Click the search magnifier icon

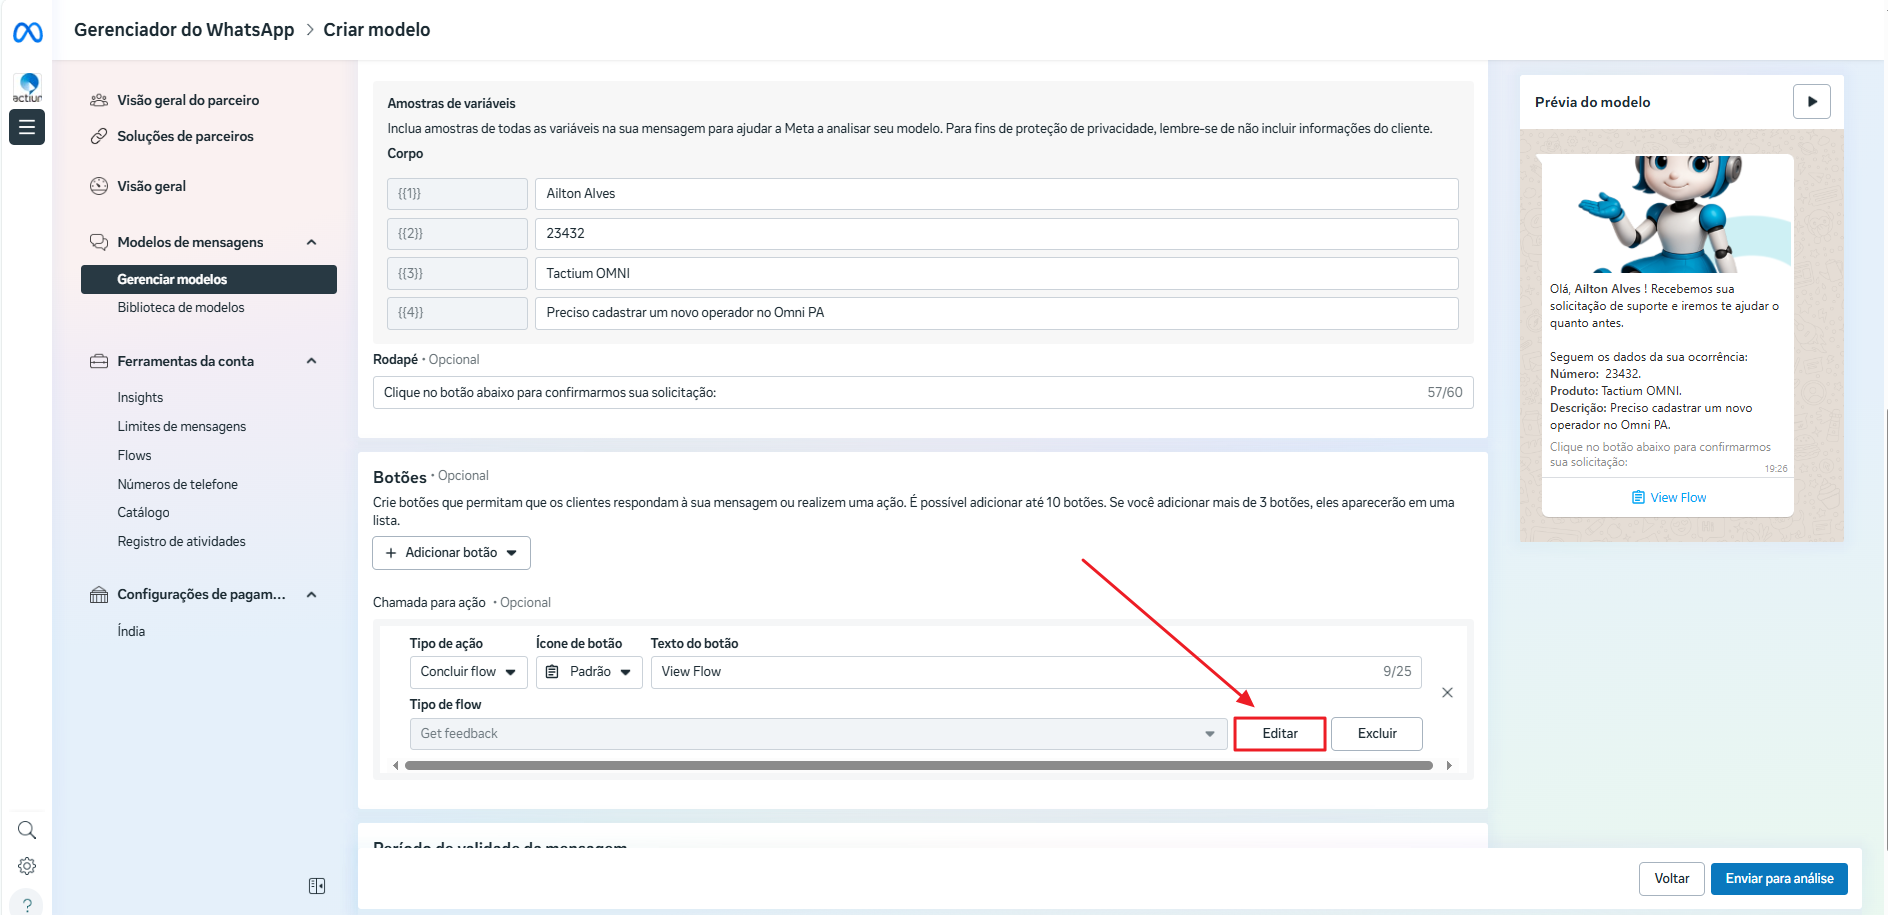click(27, 830)
